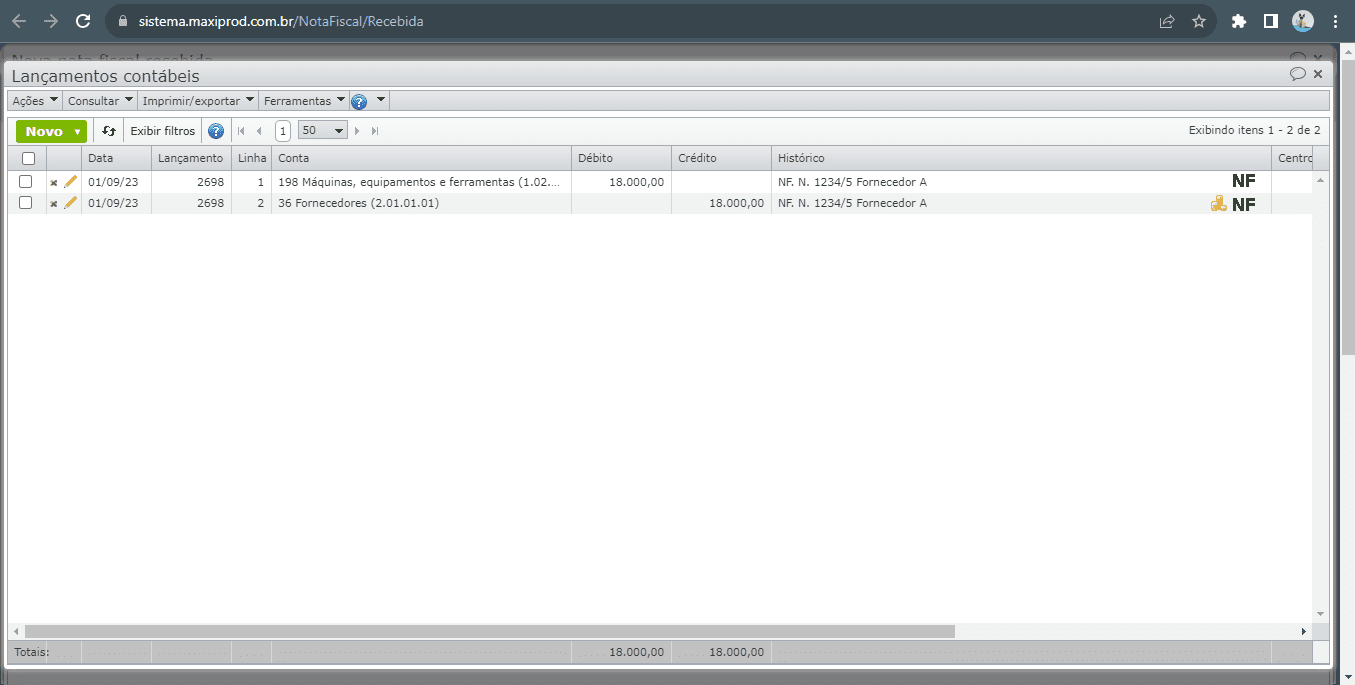Viewport: 1355px width, 685px height.
Task: Reload the browser page
Action: [x=83, y=21]
